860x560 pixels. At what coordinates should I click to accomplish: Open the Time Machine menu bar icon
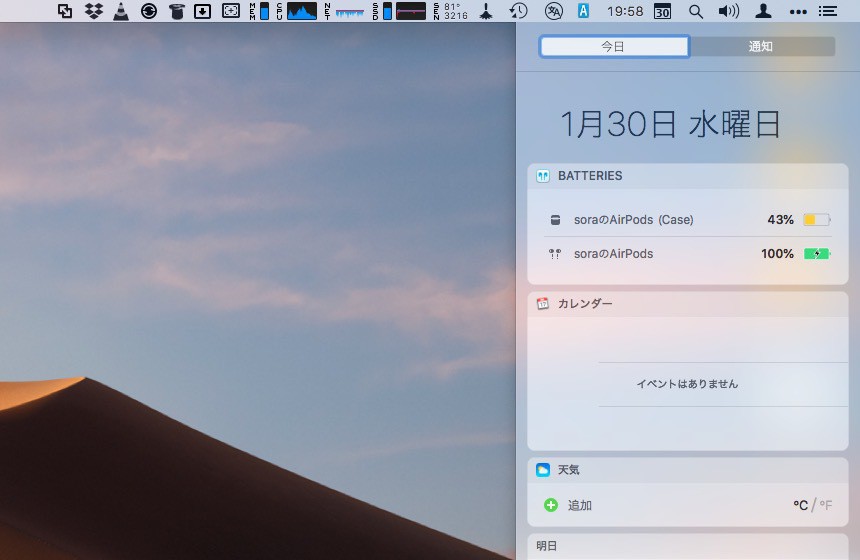(x=518, y=11)
